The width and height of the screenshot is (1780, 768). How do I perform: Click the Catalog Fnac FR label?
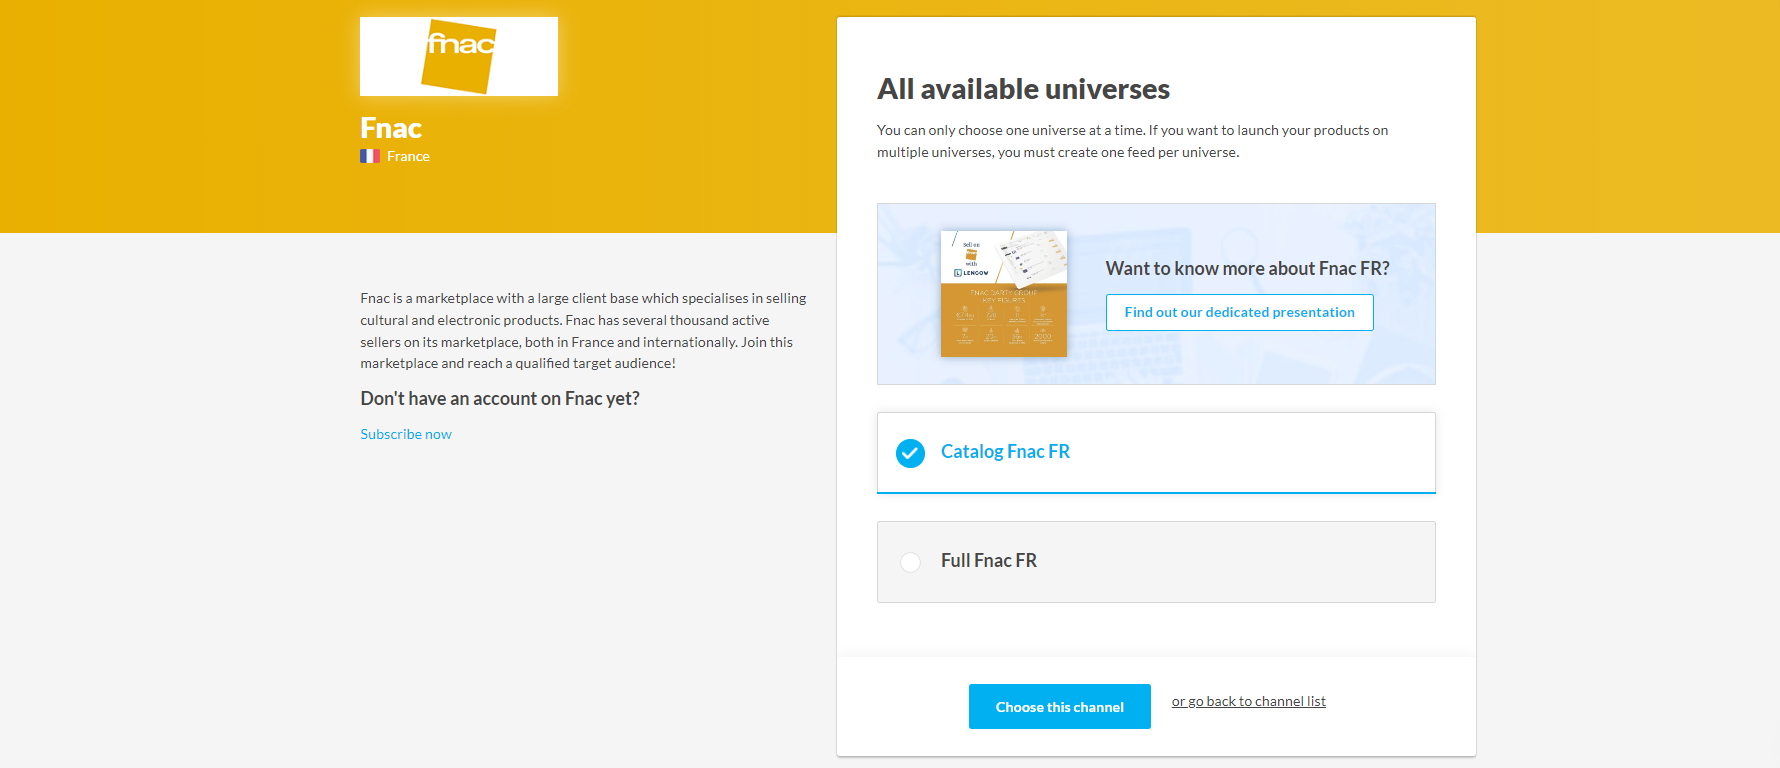point(1005,452)
